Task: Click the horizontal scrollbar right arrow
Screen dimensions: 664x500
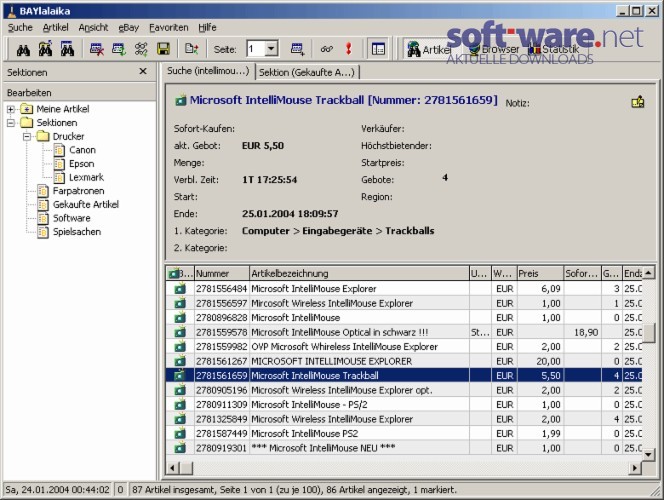Action: tap(635, 468)
